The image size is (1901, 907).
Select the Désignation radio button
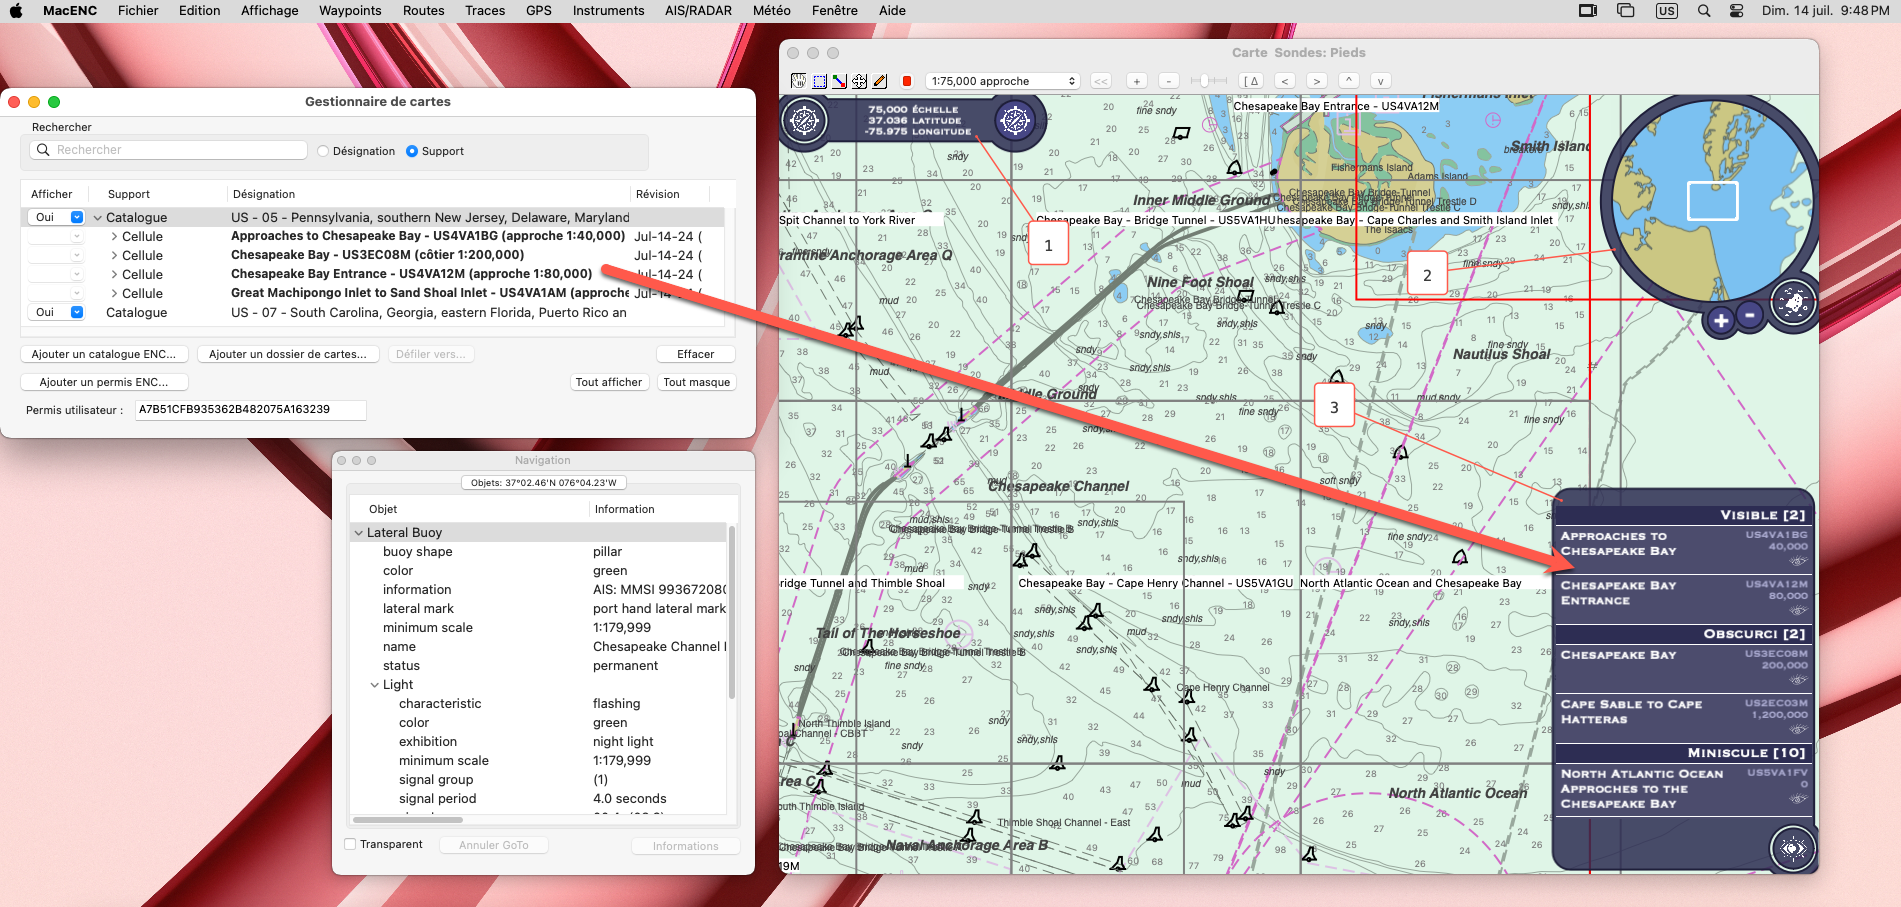coord(323,151)
